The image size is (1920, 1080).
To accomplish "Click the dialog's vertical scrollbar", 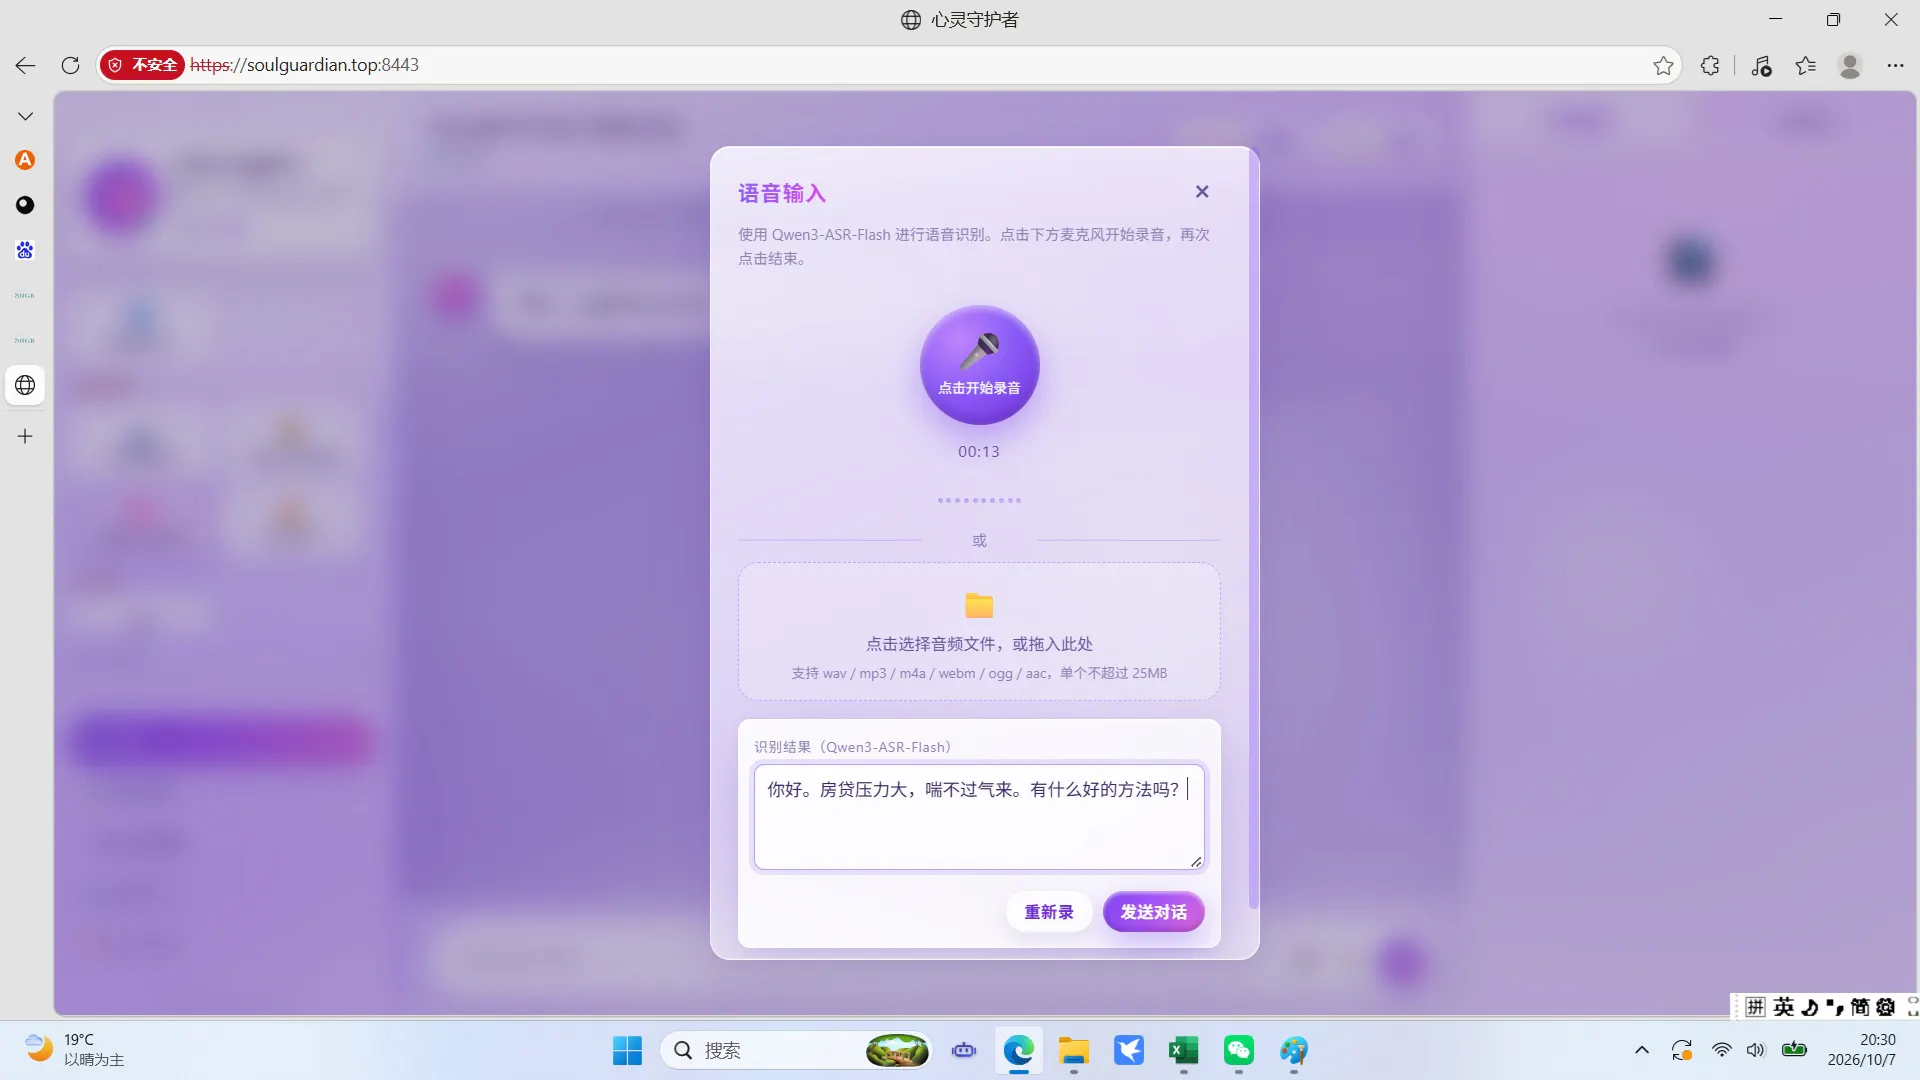I will pos(1254,530).
